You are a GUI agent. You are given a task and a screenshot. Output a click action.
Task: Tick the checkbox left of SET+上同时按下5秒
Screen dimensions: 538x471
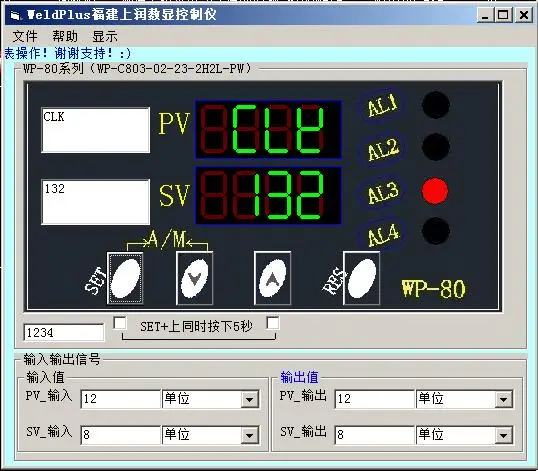(x=120, y=323)
